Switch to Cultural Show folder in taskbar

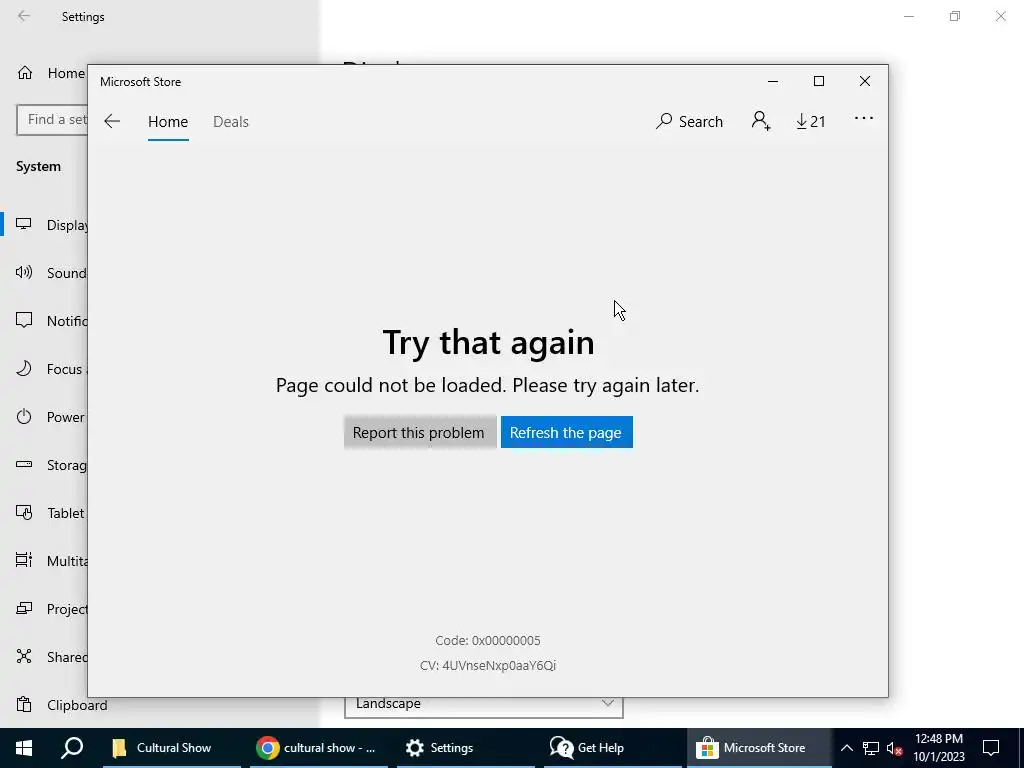tap(172, 748)
